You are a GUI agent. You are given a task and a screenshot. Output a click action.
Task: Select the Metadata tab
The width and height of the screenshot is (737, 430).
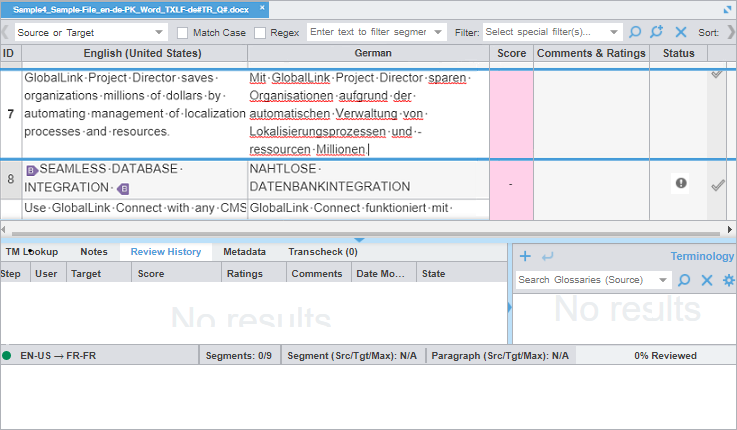[x=244, y=252]
